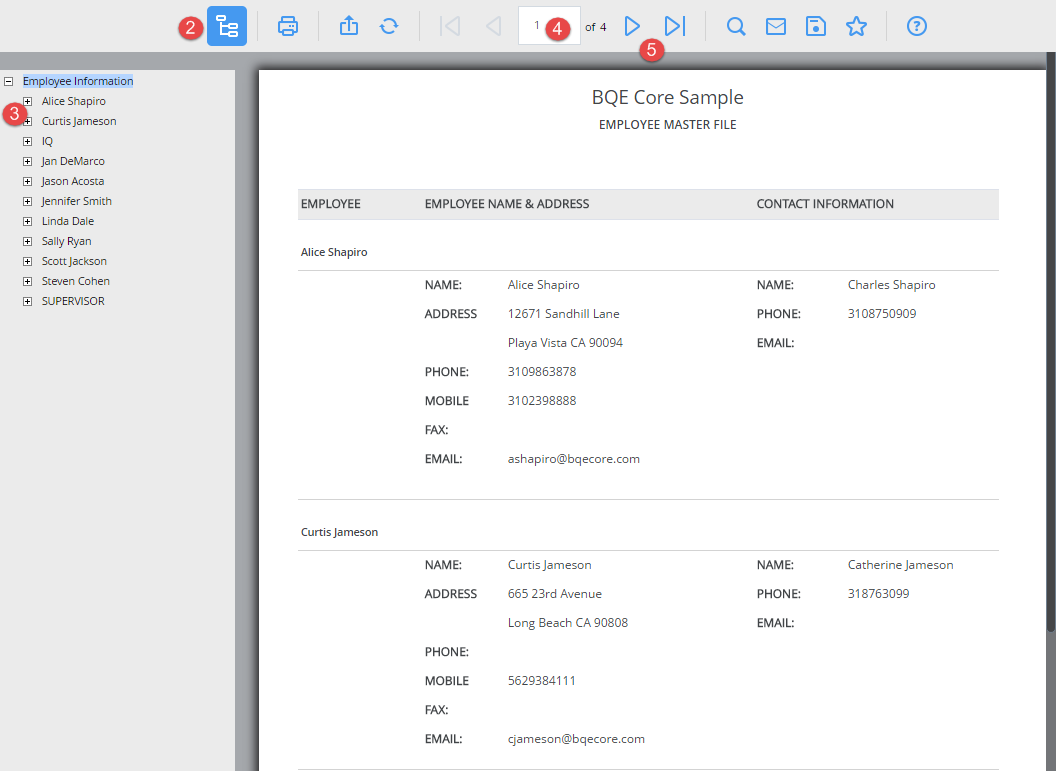Click Curtis Jameson's section heading in report

pos(339,532)
